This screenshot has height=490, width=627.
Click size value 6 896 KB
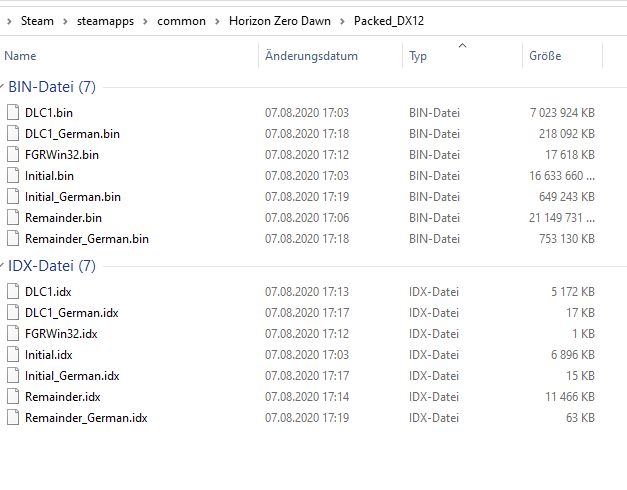(x=573, y=355)
